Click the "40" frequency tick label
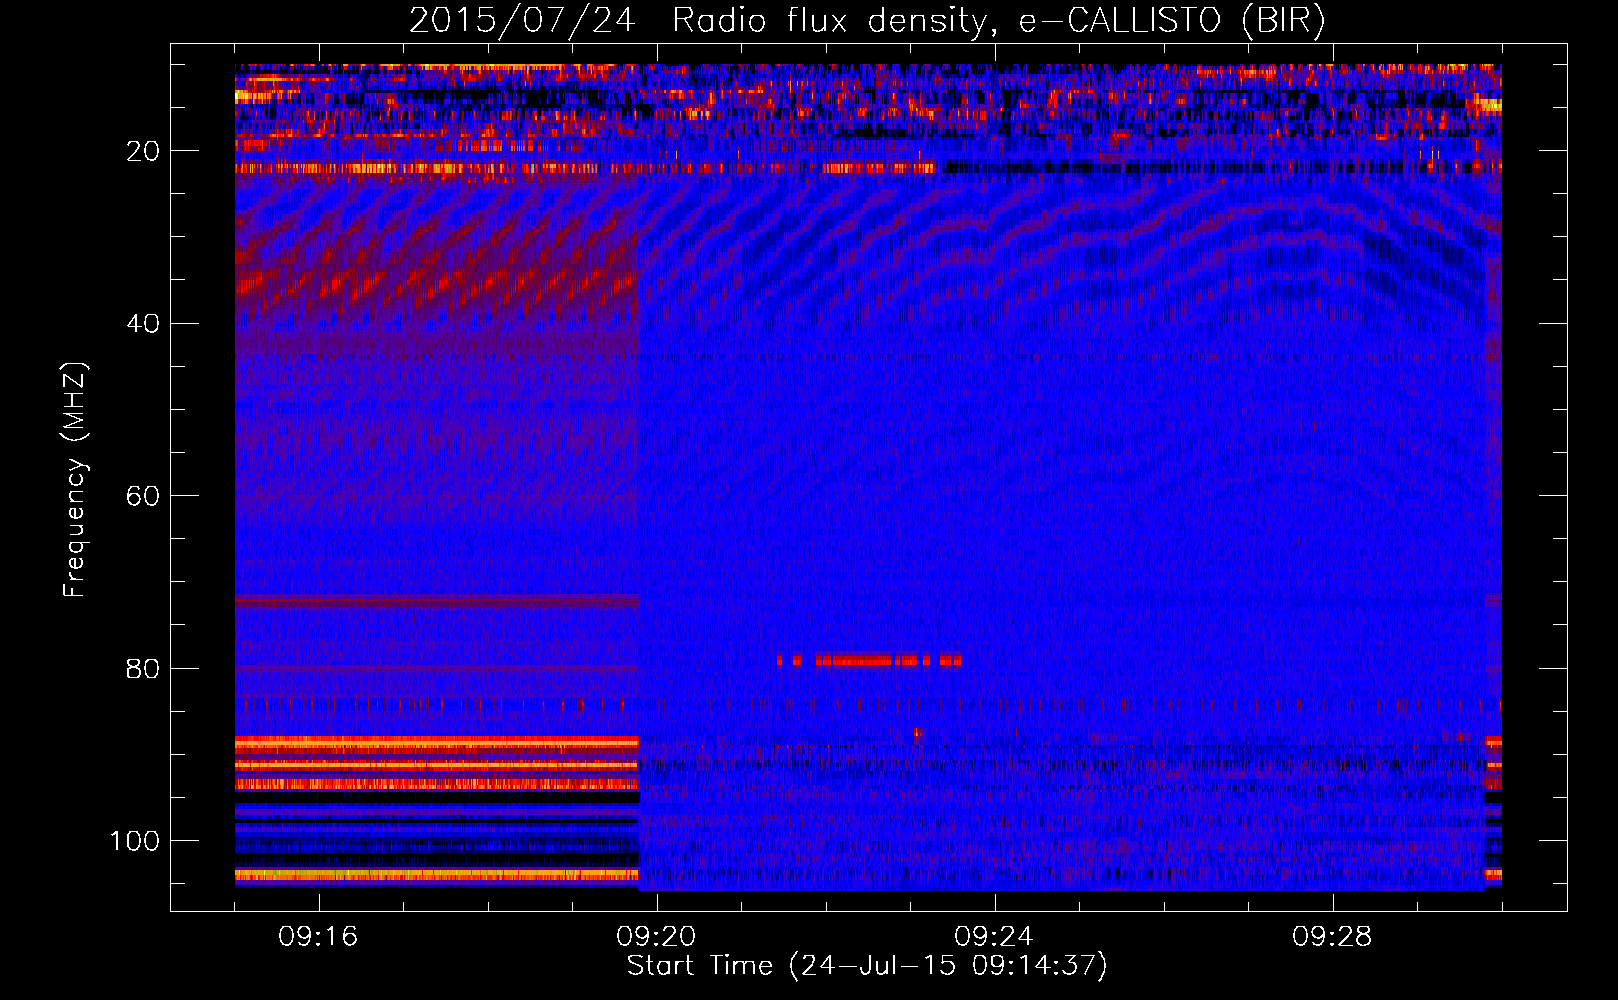 (x=144, y=324)
